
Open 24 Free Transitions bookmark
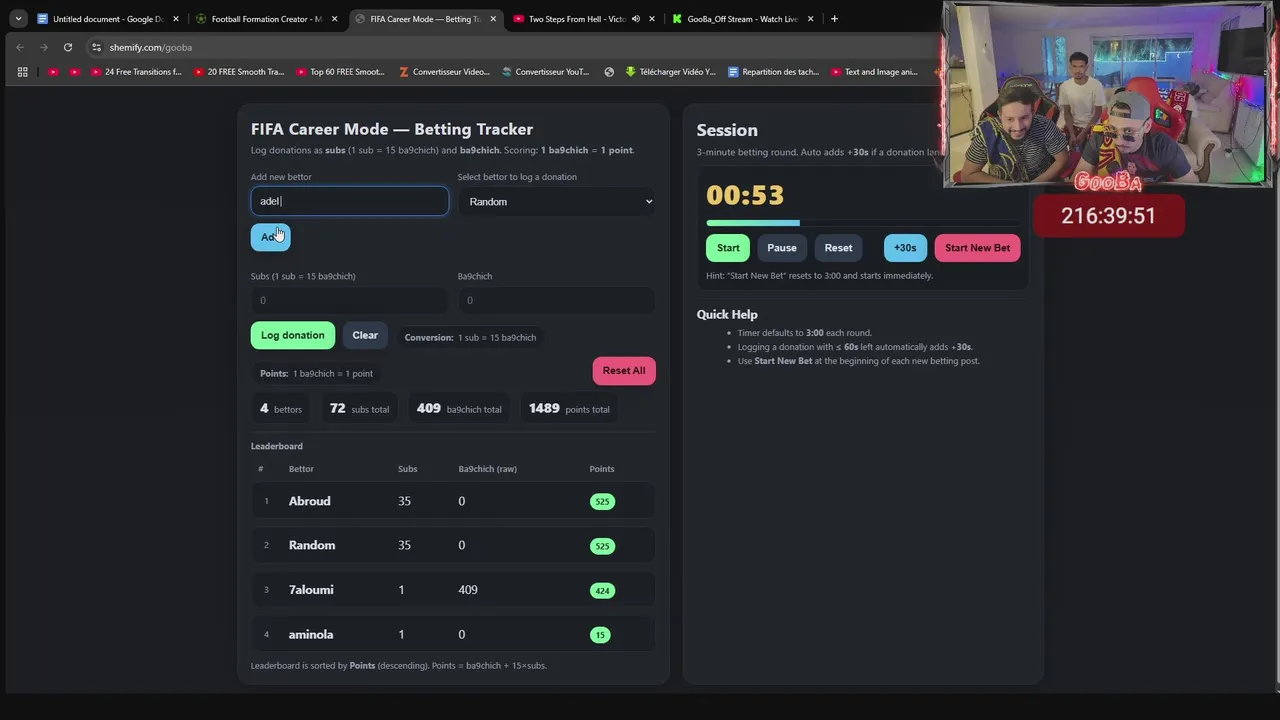point(136,72)
